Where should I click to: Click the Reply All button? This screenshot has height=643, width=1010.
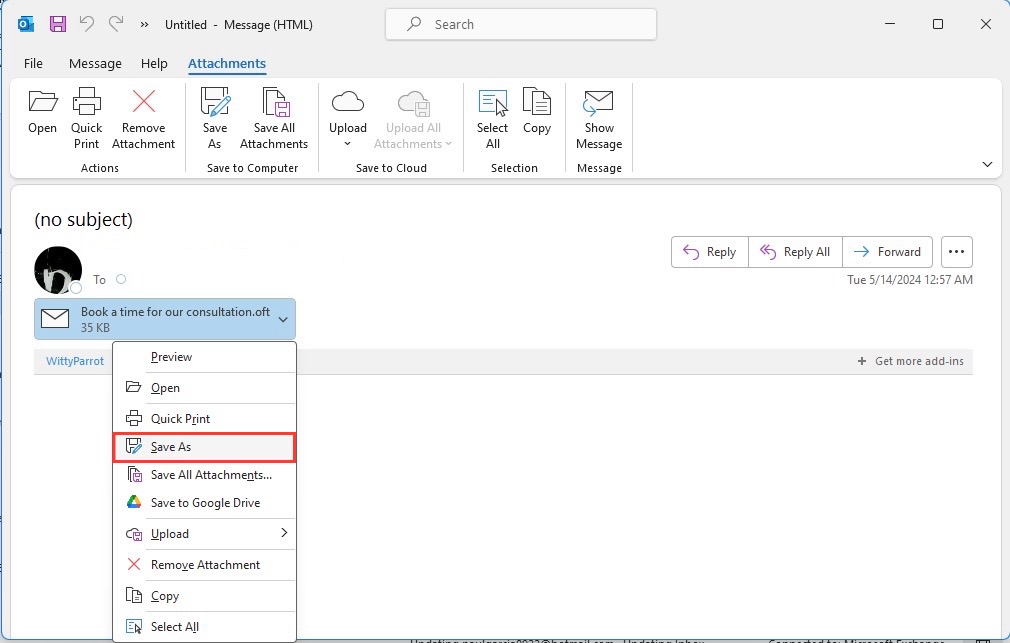point(795,252)
